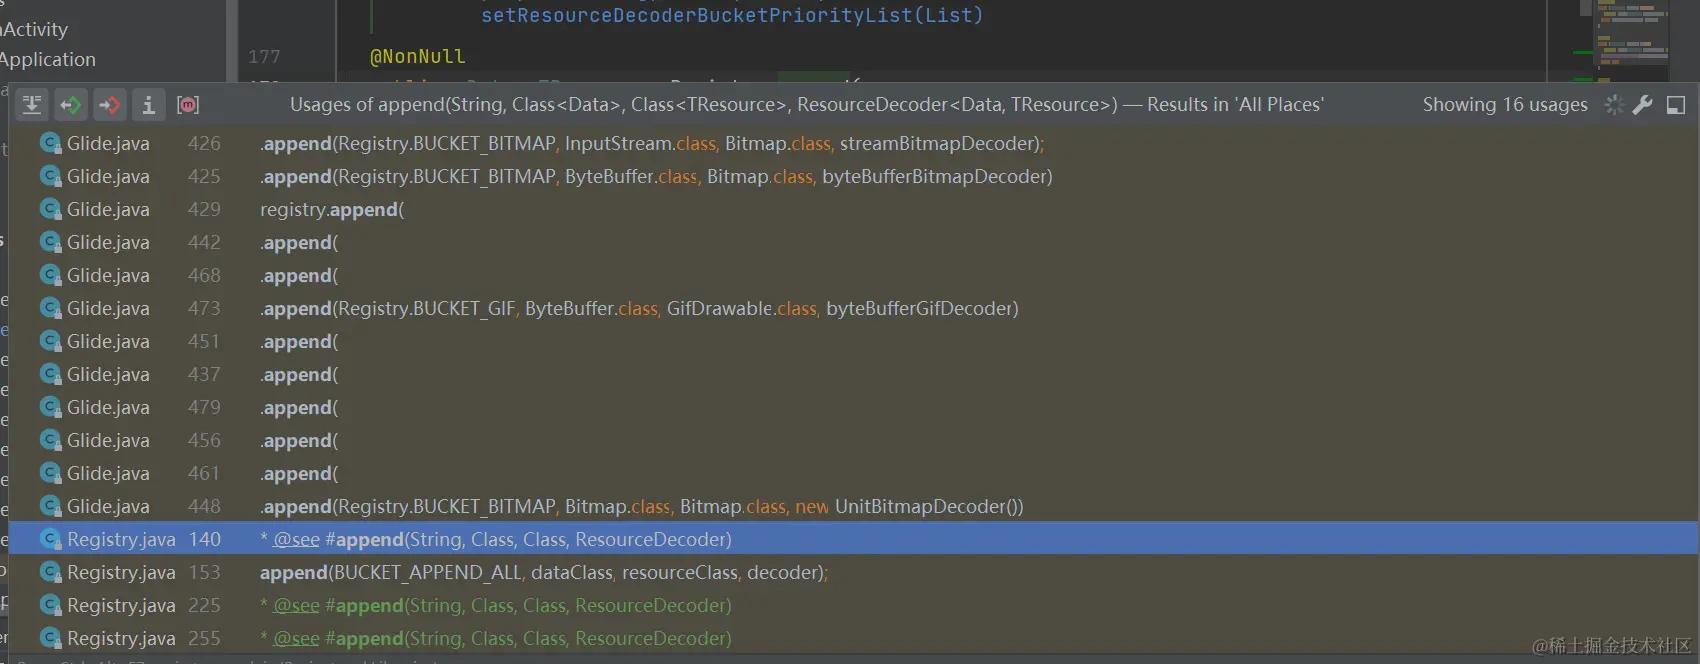The image size is (1700, 664).
Task: Select Registry.java @see usage at line 255
Action: [854, 639]
